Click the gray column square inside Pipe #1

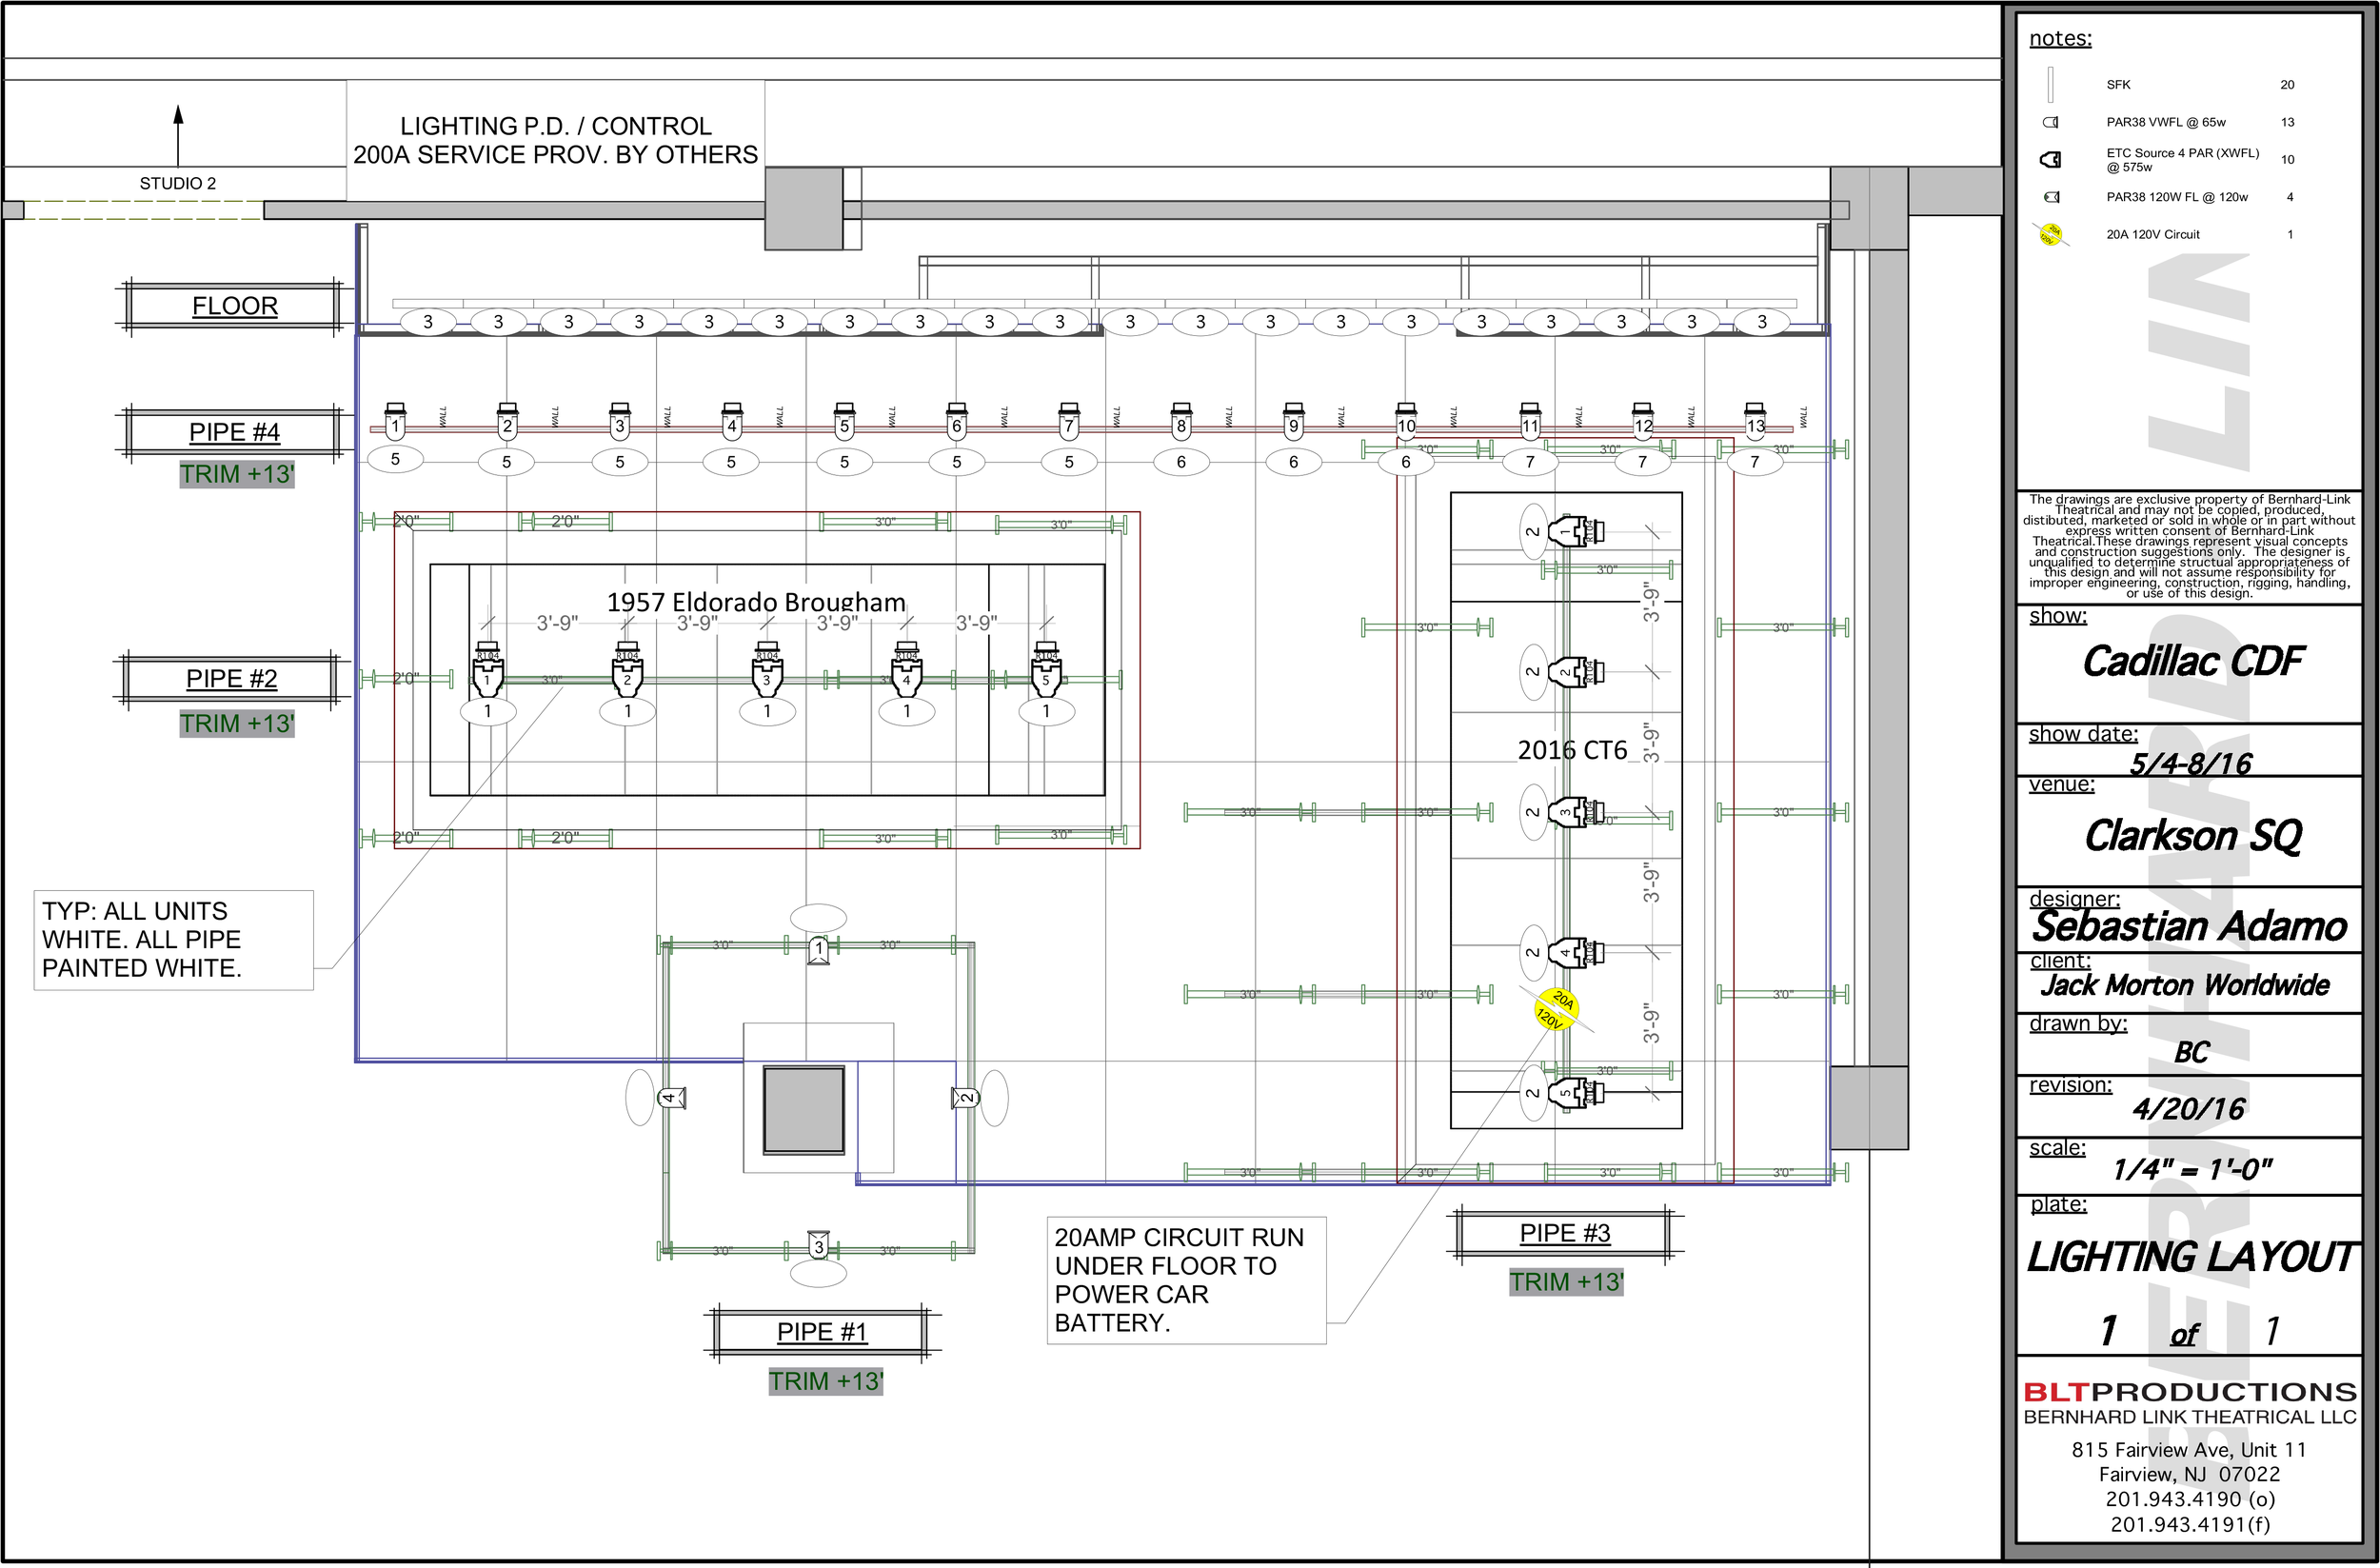point(804,1110)
